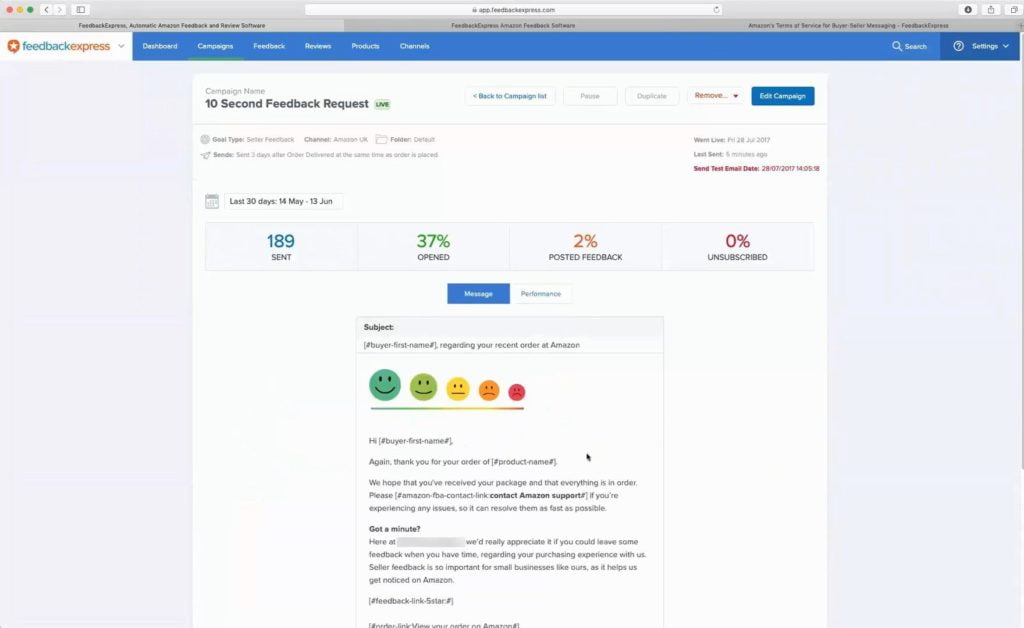Click the calendar icon by date range

point(212,201)
